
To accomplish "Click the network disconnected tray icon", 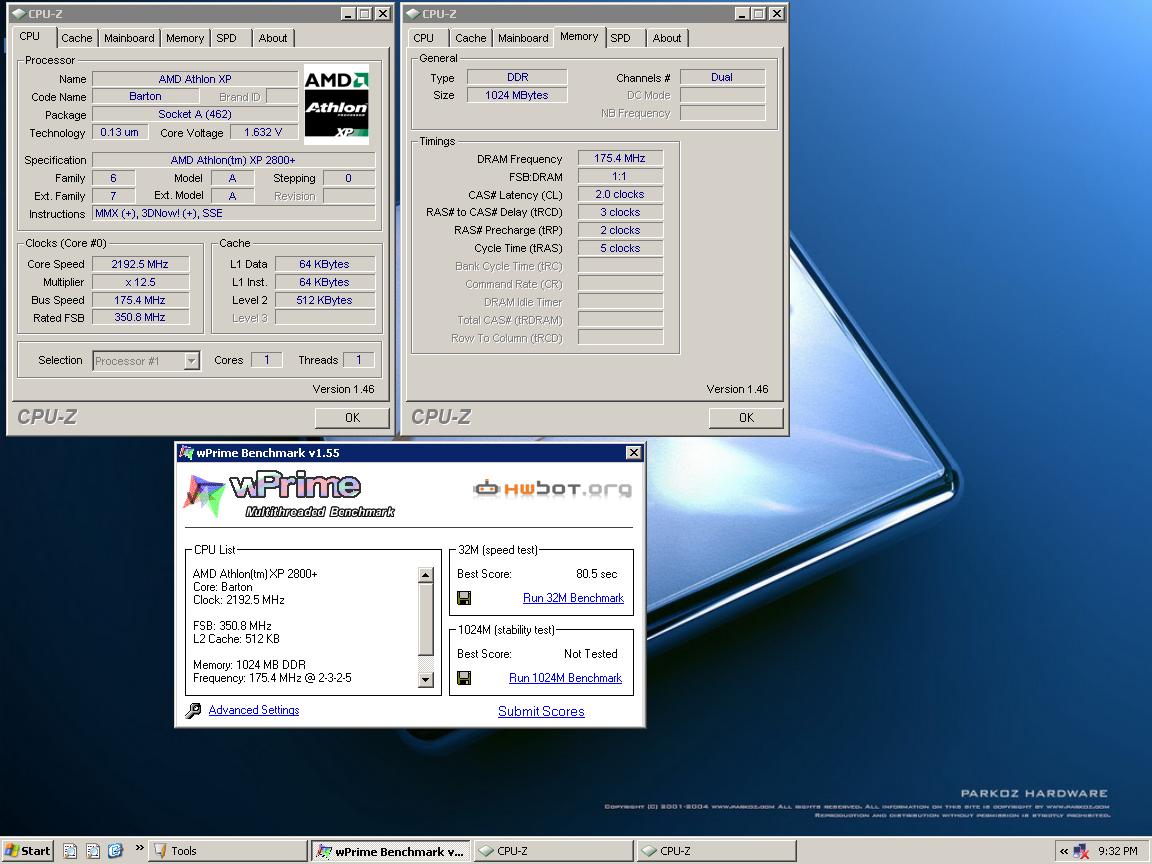I will (x=1081, y=852).
